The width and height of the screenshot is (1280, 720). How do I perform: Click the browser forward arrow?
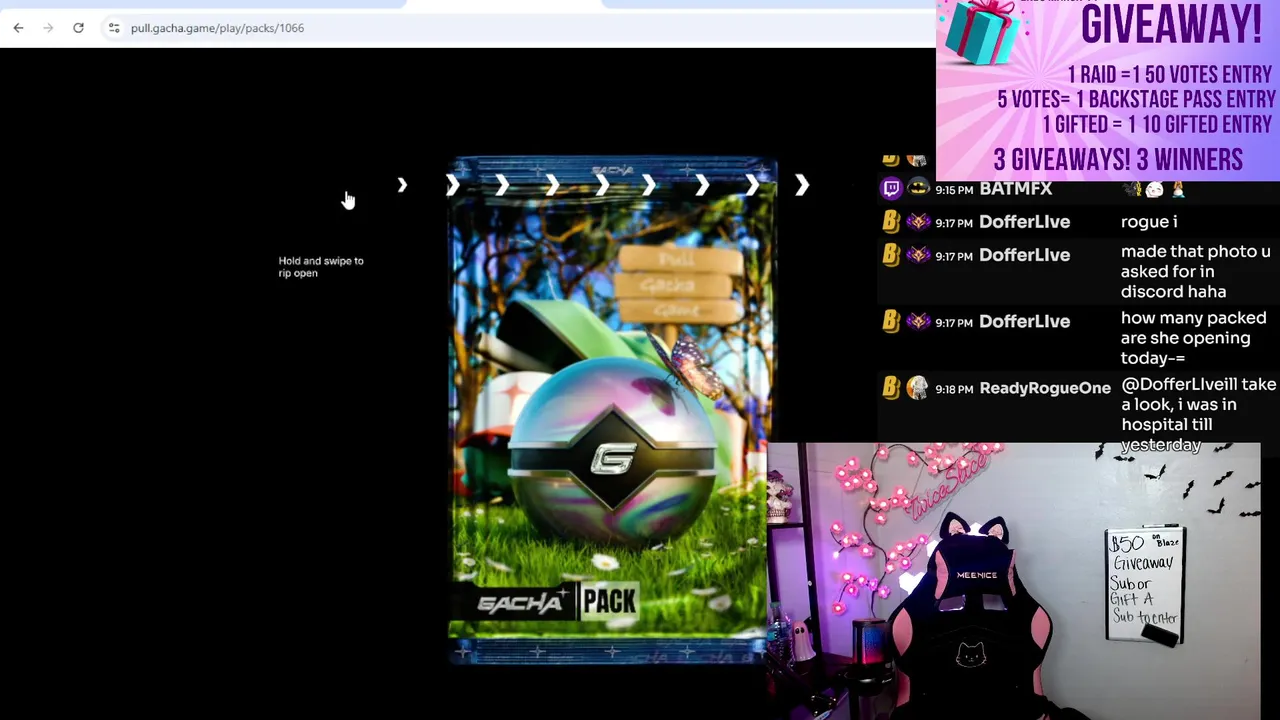(x=48, y=28)
